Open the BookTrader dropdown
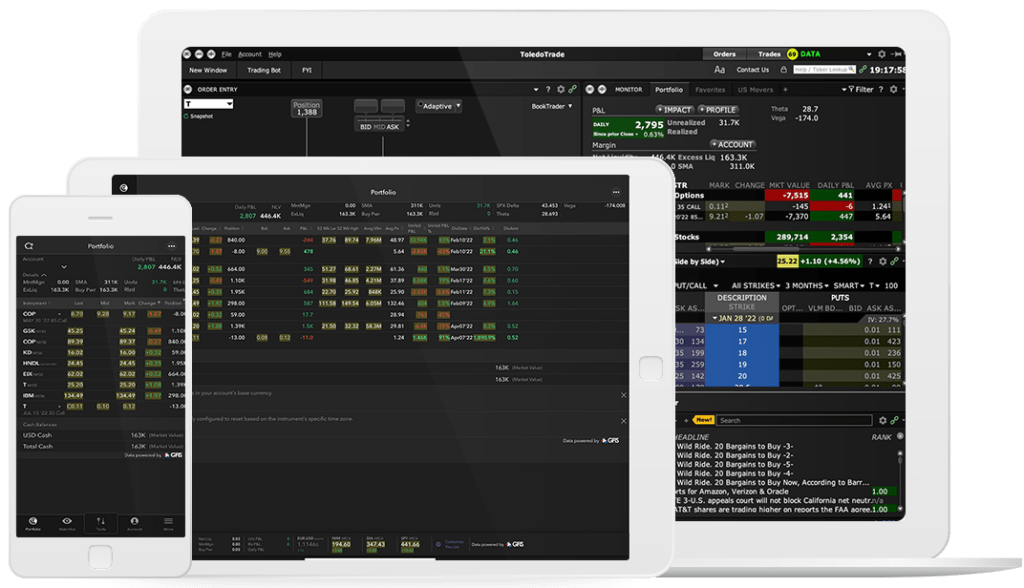Screen dimensions: 1024x588 (x=550, y=105)
